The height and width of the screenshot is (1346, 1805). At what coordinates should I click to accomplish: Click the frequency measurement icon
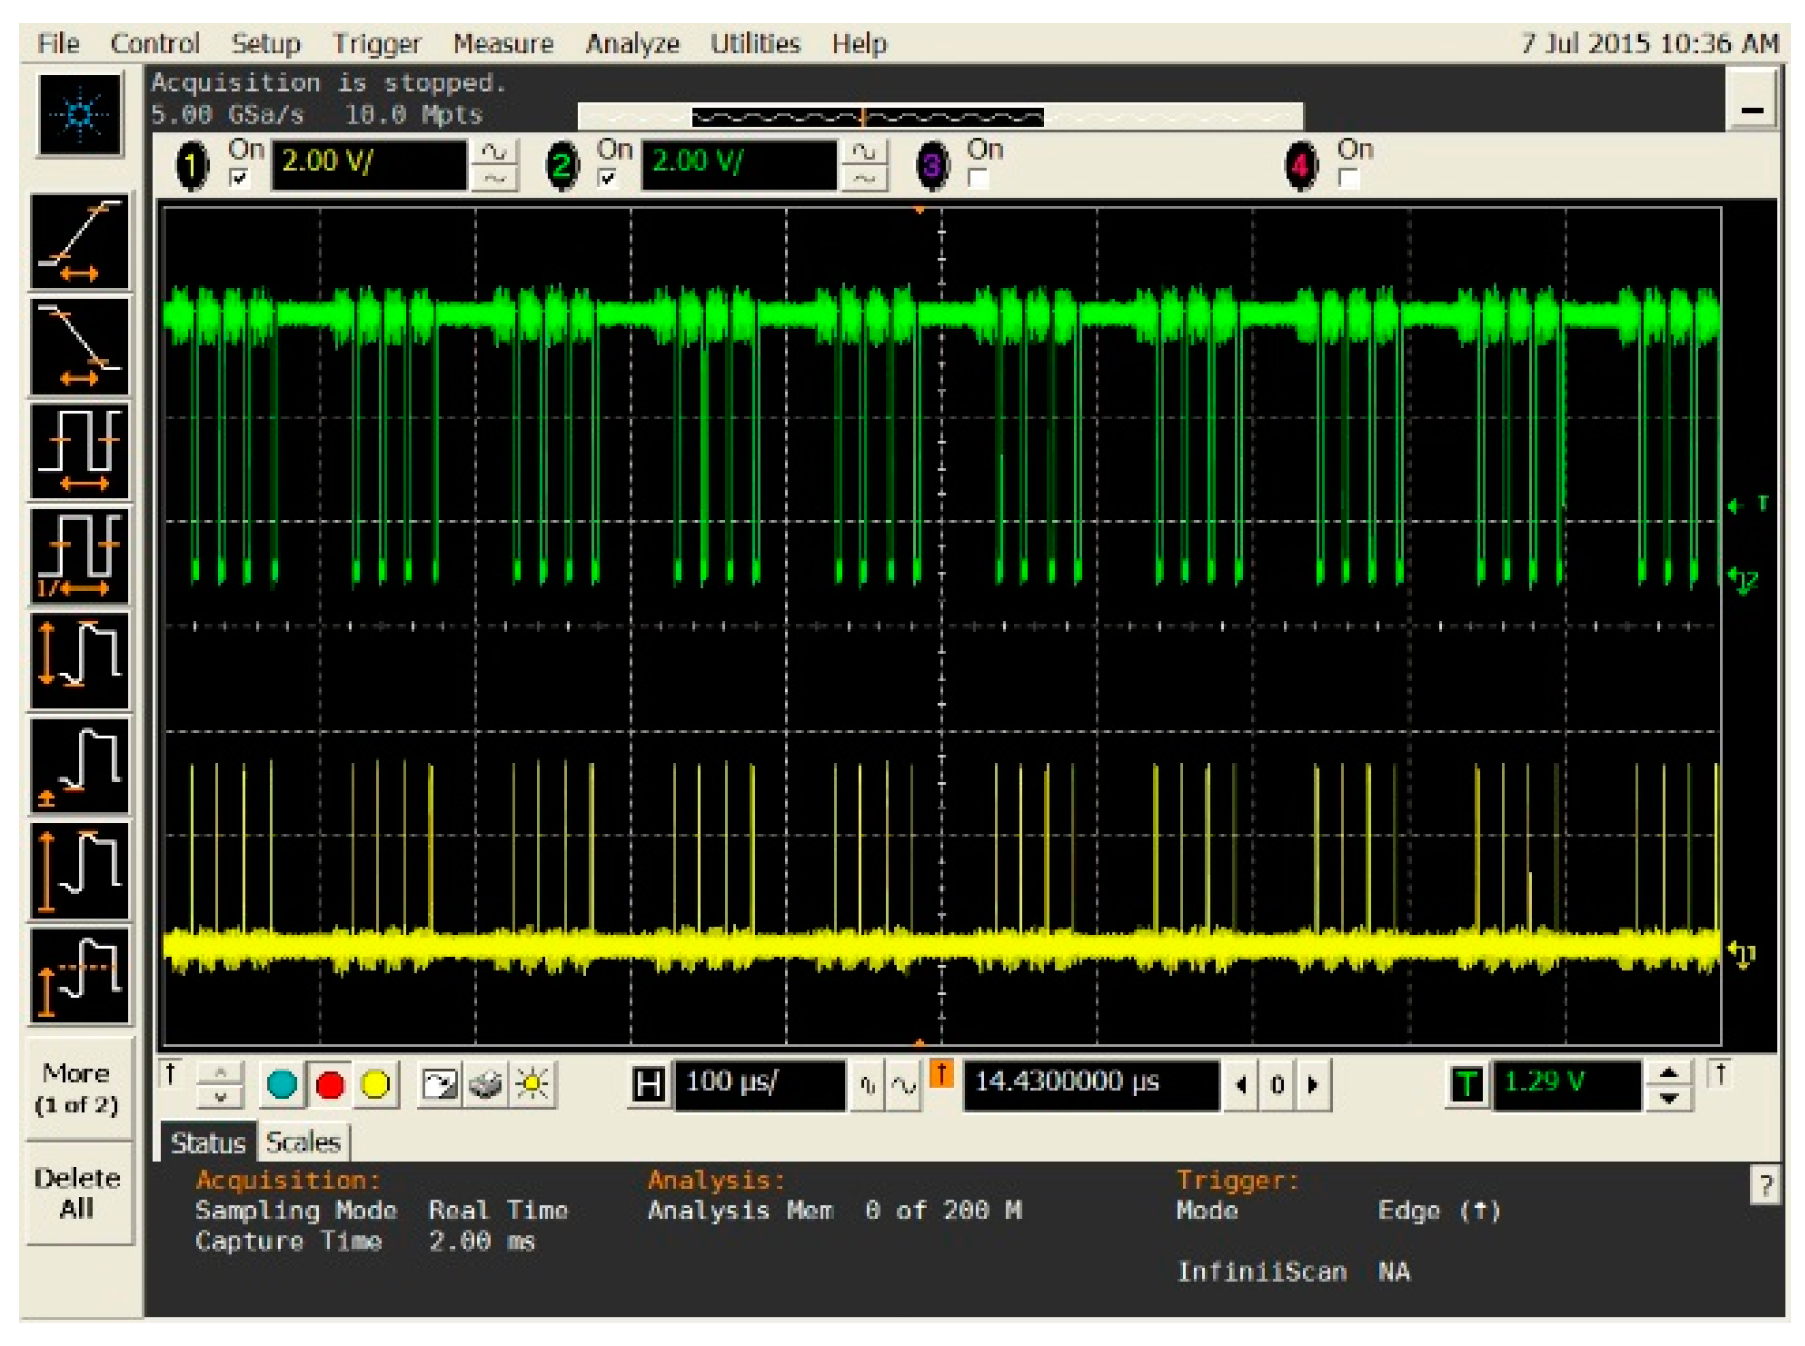pos(79,557)
